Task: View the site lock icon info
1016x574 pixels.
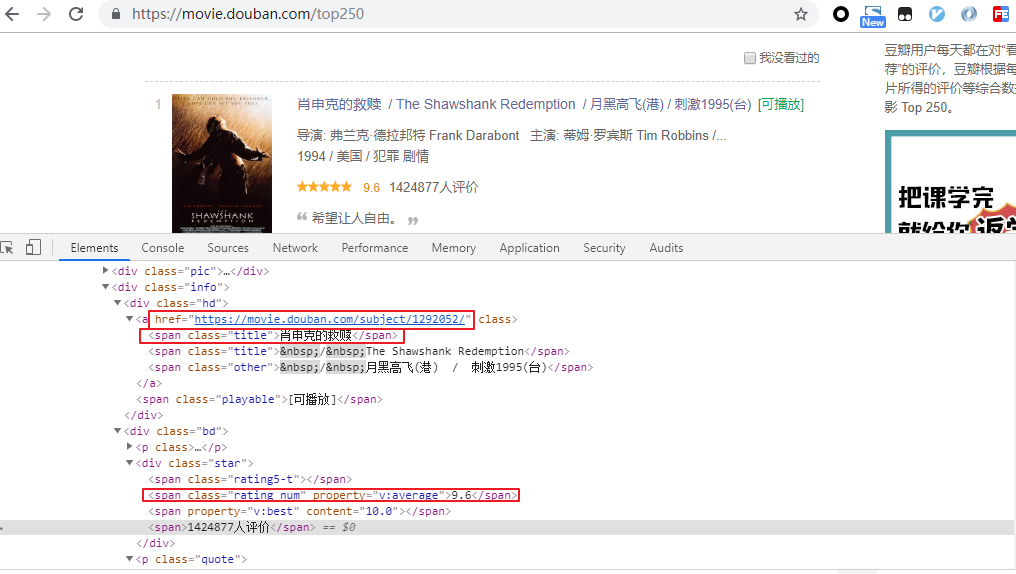Action: [x=116, y=14]
